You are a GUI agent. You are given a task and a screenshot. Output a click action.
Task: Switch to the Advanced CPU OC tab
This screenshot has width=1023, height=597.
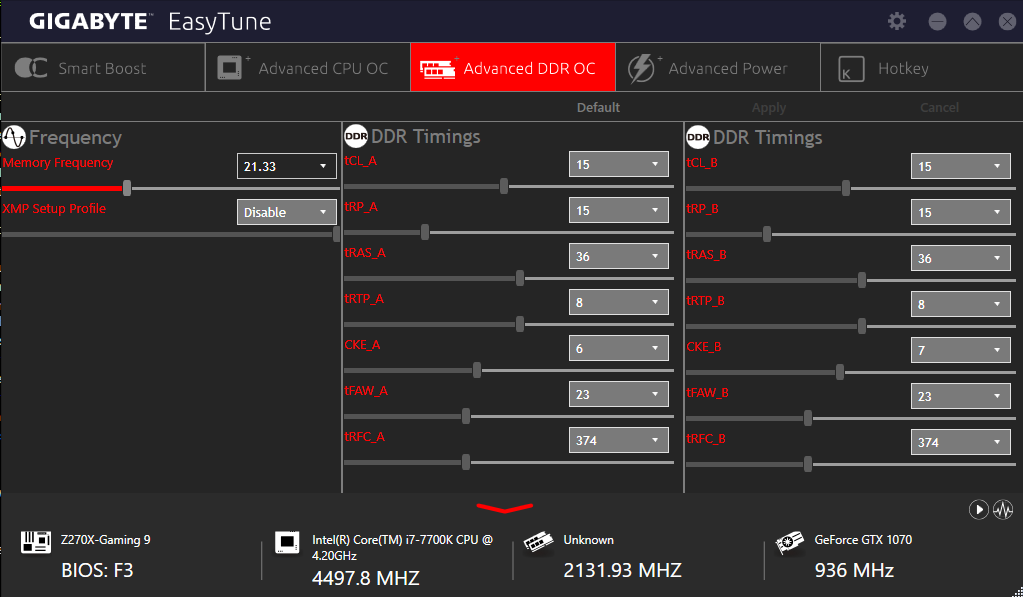point(308,68)
